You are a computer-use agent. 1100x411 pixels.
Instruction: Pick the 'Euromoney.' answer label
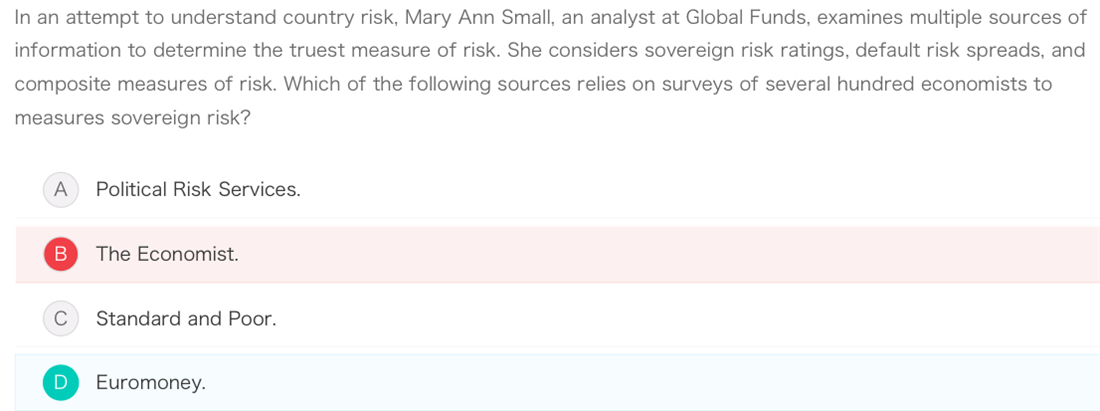coord(152,384)
